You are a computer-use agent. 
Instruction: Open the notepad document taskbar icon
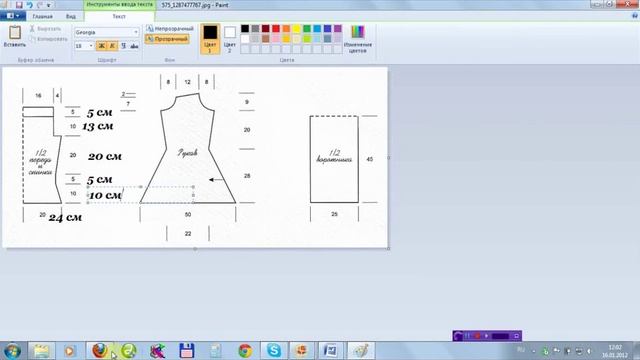click(216, 351)
